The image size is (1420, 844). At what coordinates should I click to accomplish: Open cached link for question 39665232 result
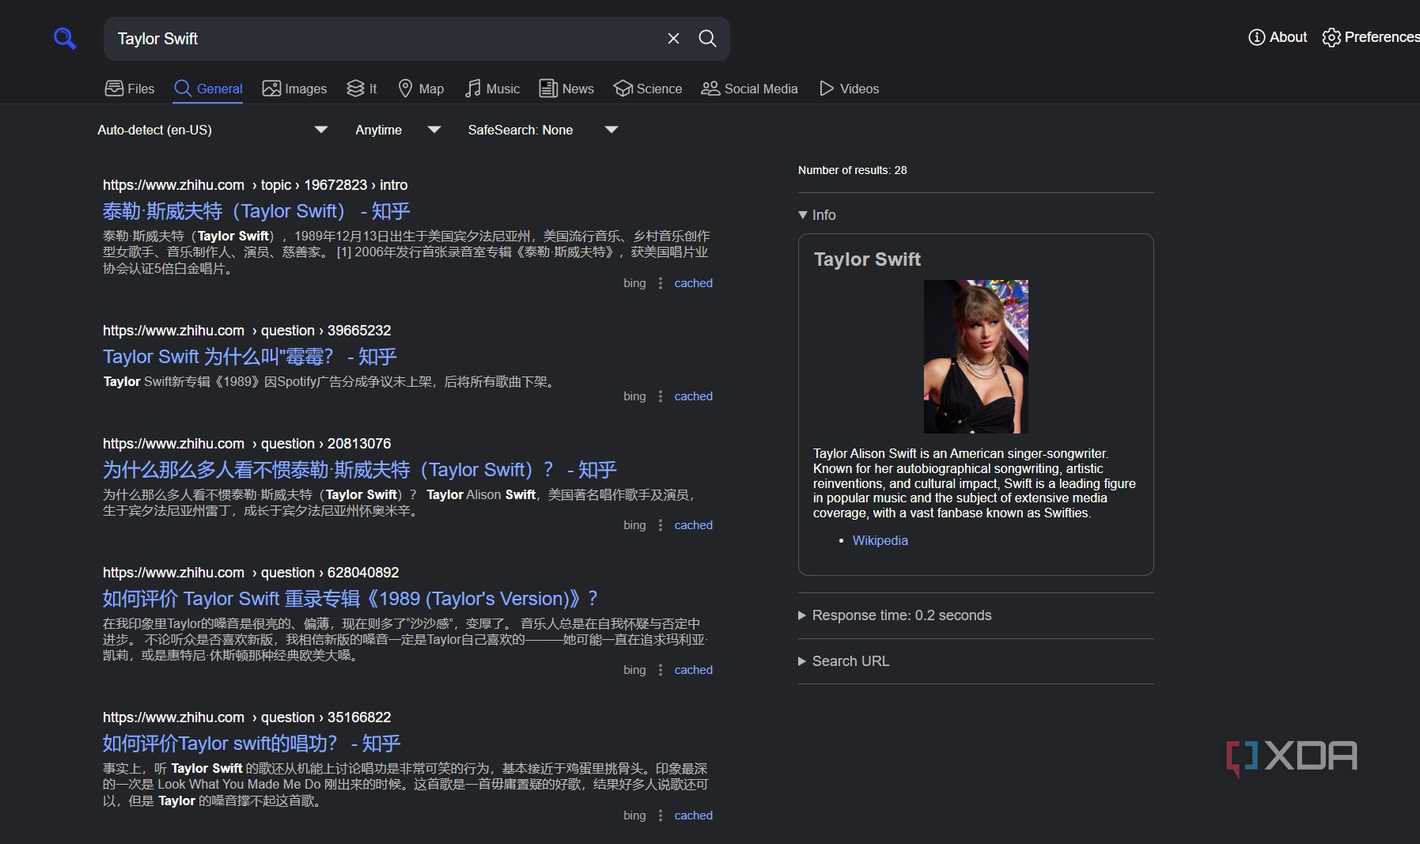pos(693,396)
